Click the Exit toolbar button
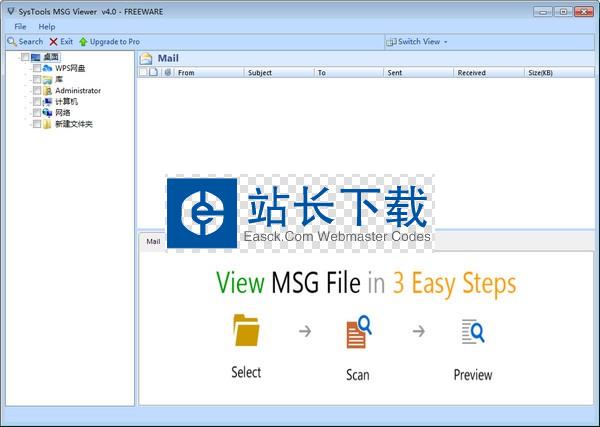 click(61, 42)
